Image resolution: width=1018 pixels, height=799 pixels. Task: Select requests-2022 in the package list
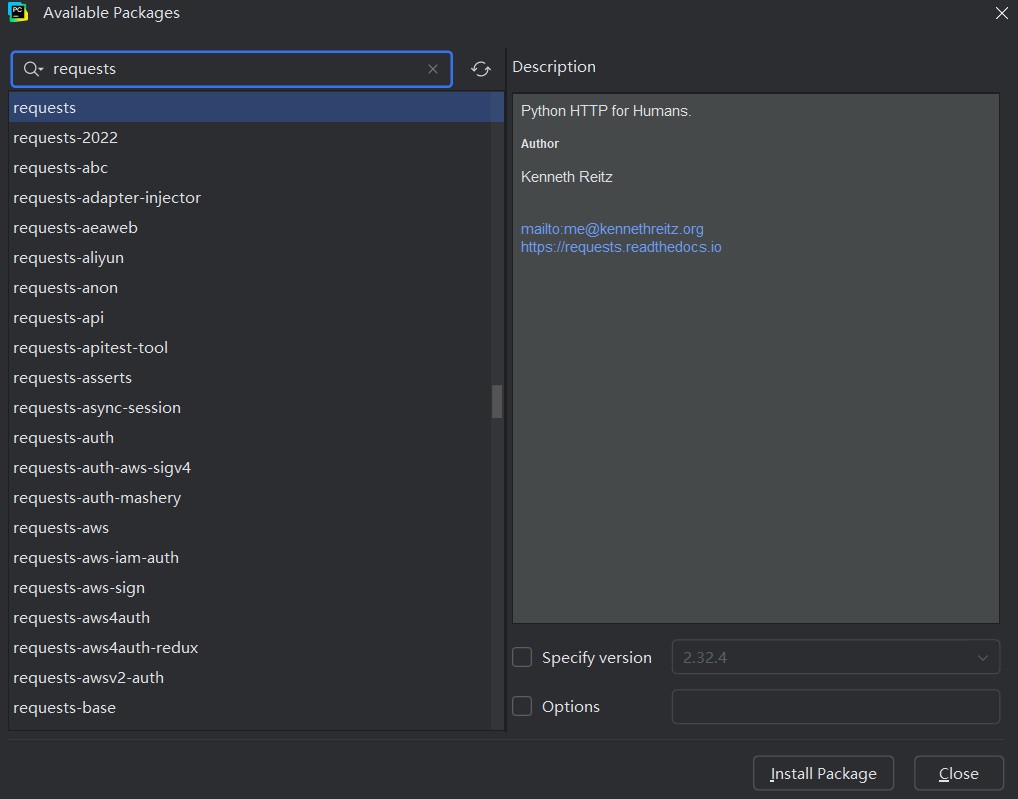point(66,138)
